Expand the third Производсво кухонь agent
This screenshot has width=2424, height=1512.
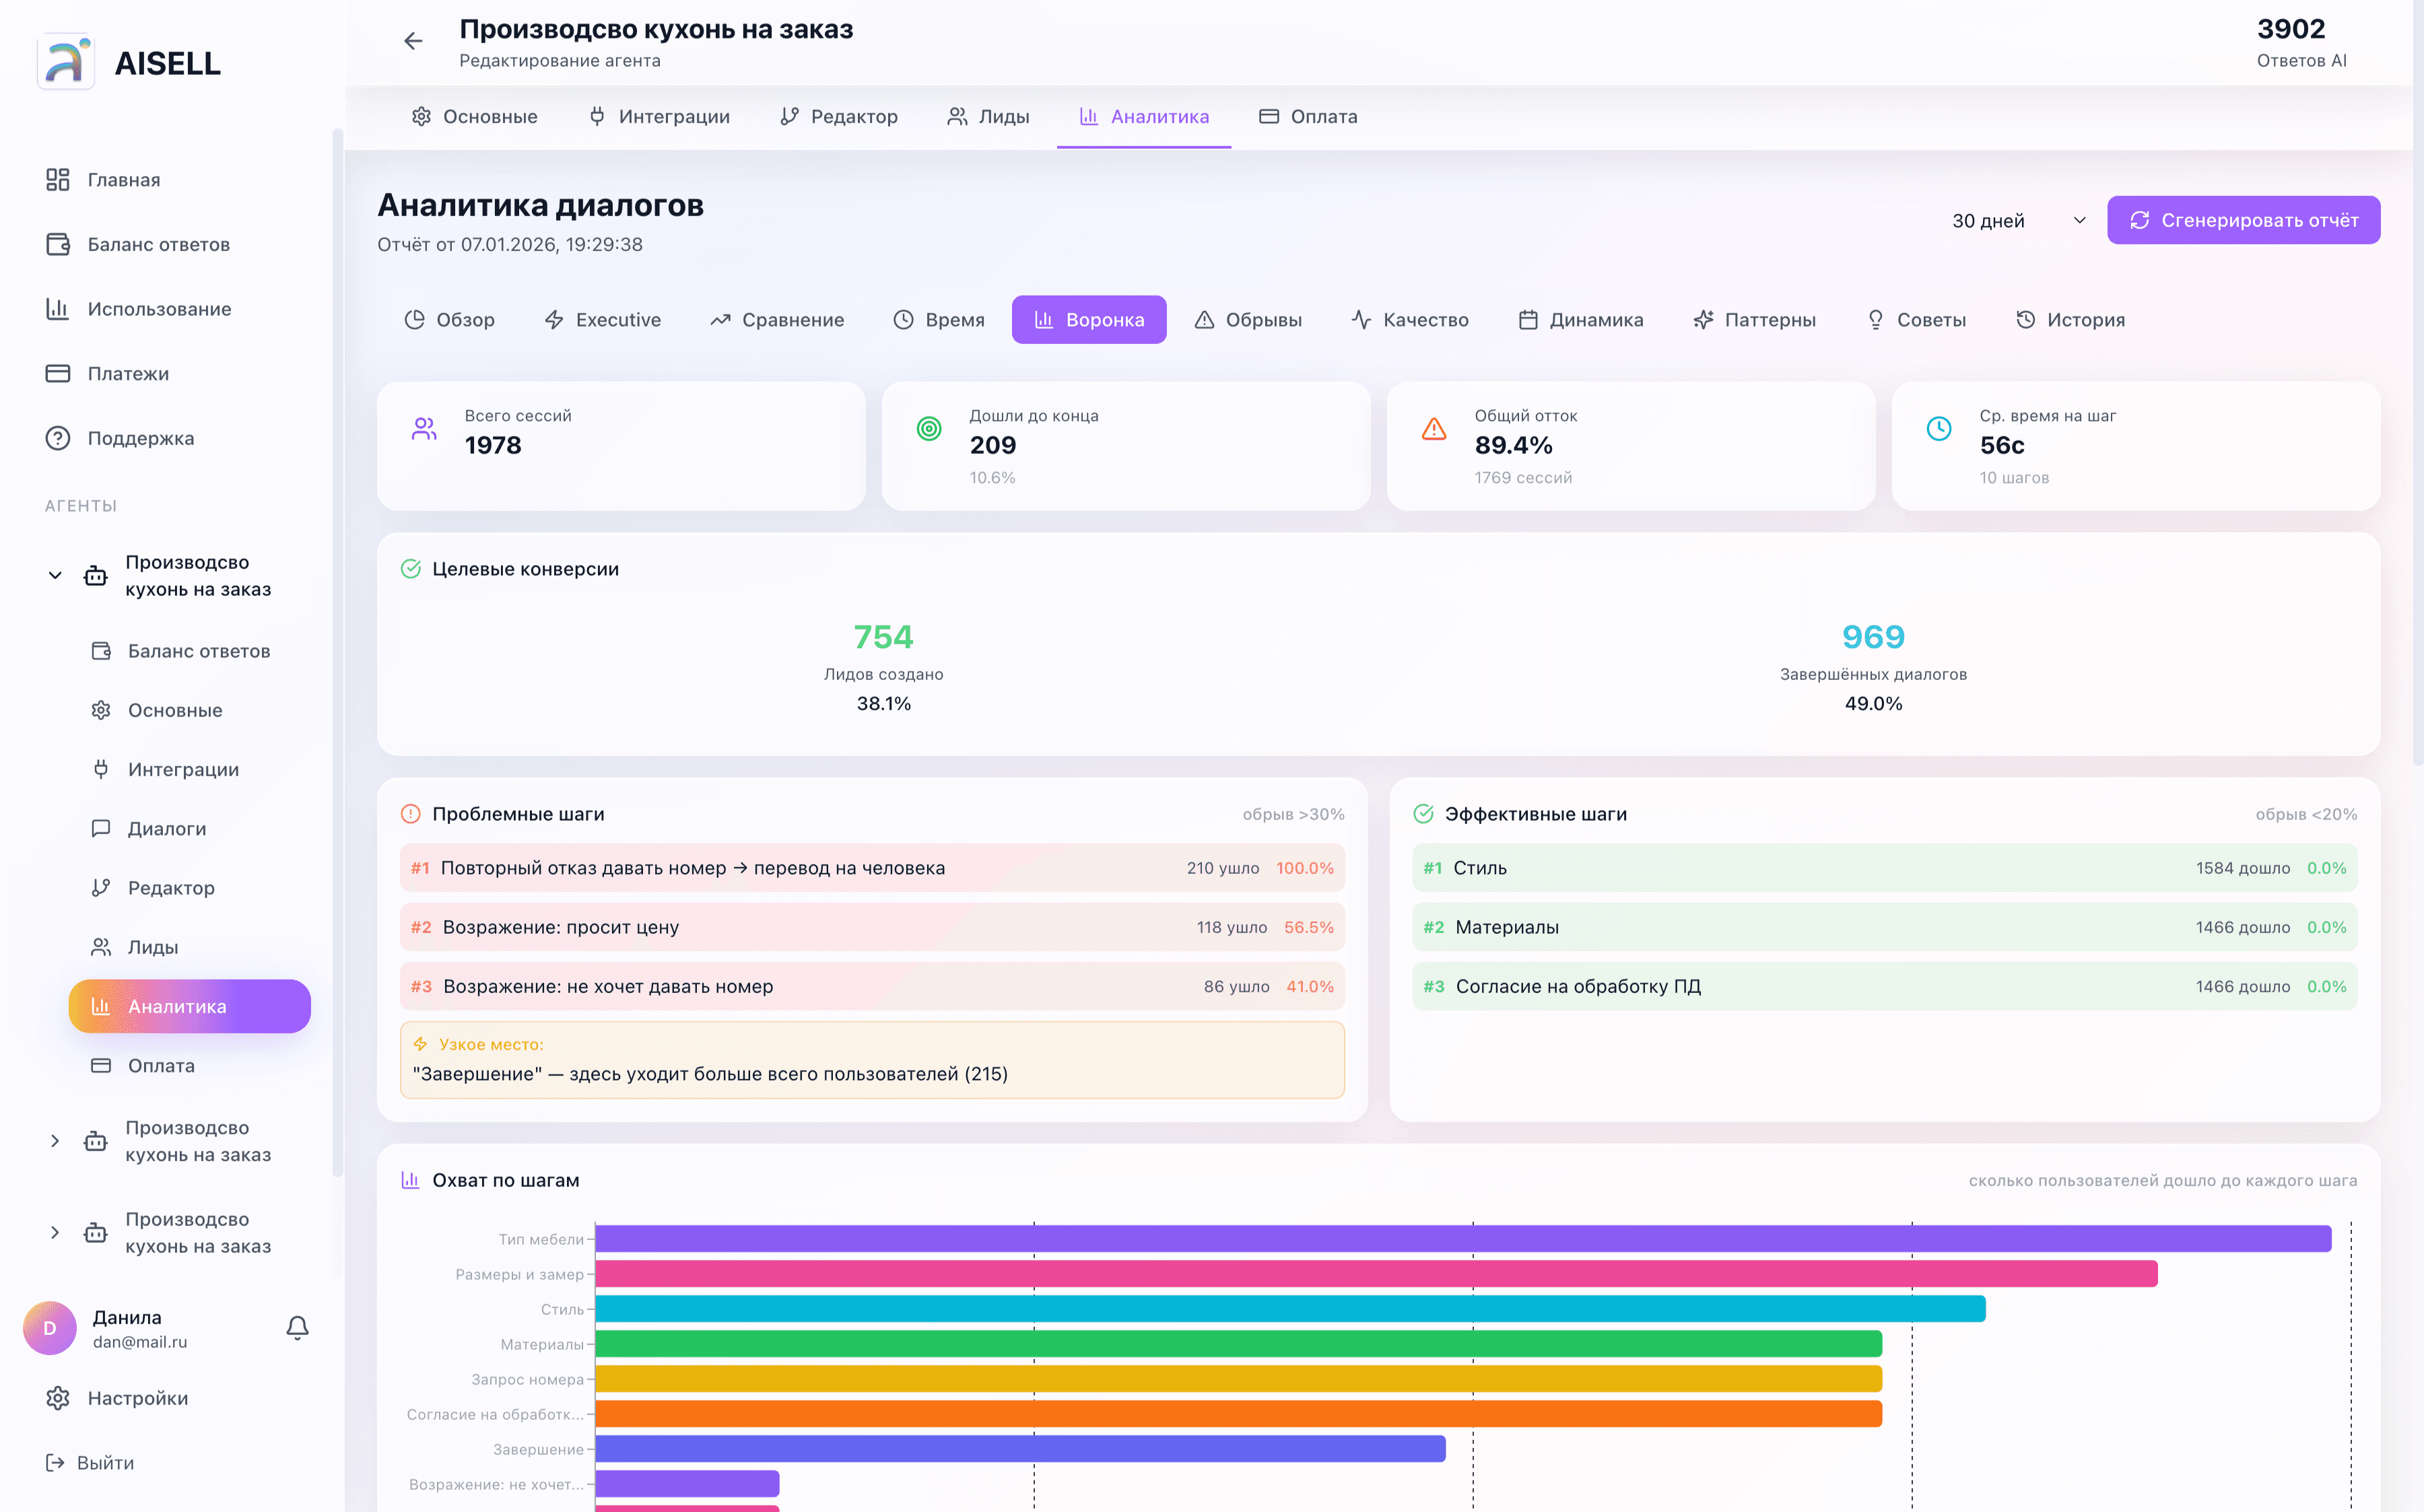pyautogui.click(x=55, y=1233)
